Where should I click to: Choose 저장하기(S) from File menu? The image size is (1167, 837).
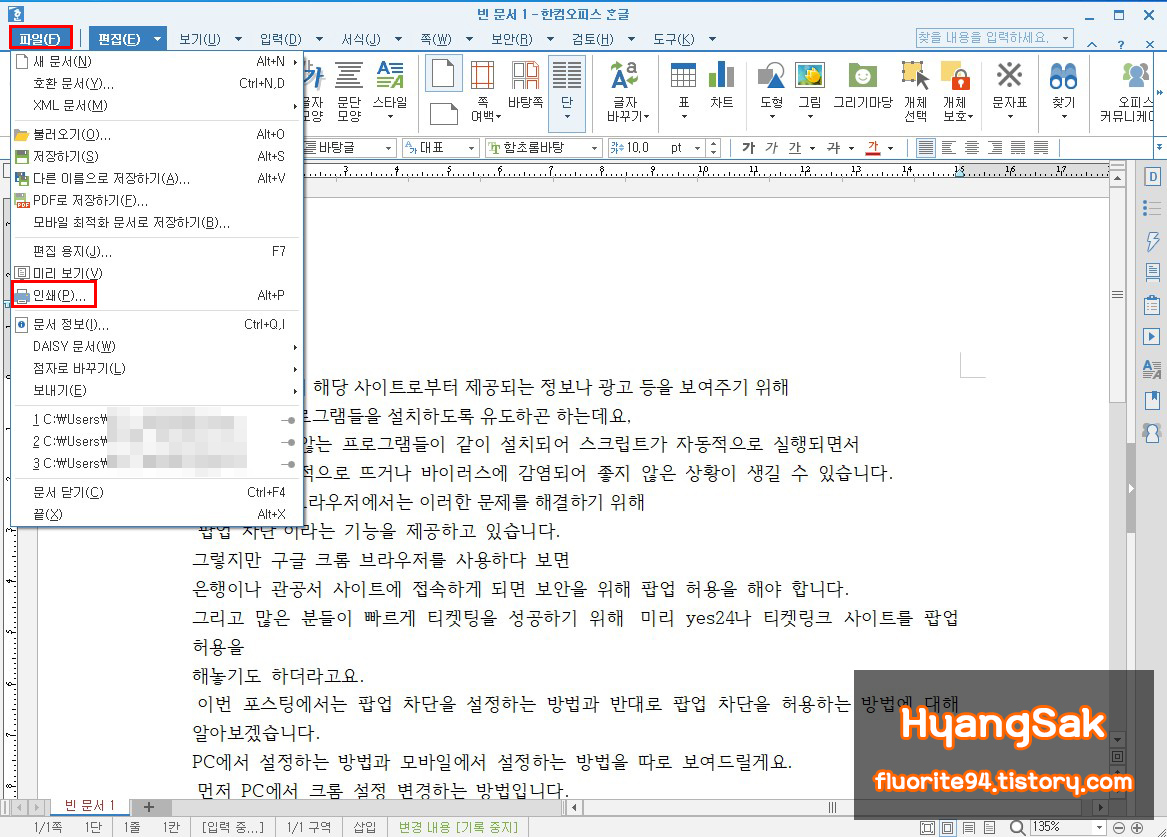point(157,156)
